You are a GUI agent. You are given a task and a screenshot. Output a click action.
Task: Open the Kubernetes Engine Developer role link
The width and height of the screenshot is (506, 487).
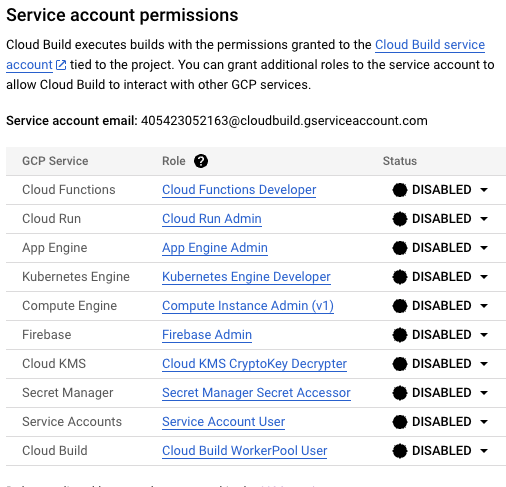pos(246,277)
